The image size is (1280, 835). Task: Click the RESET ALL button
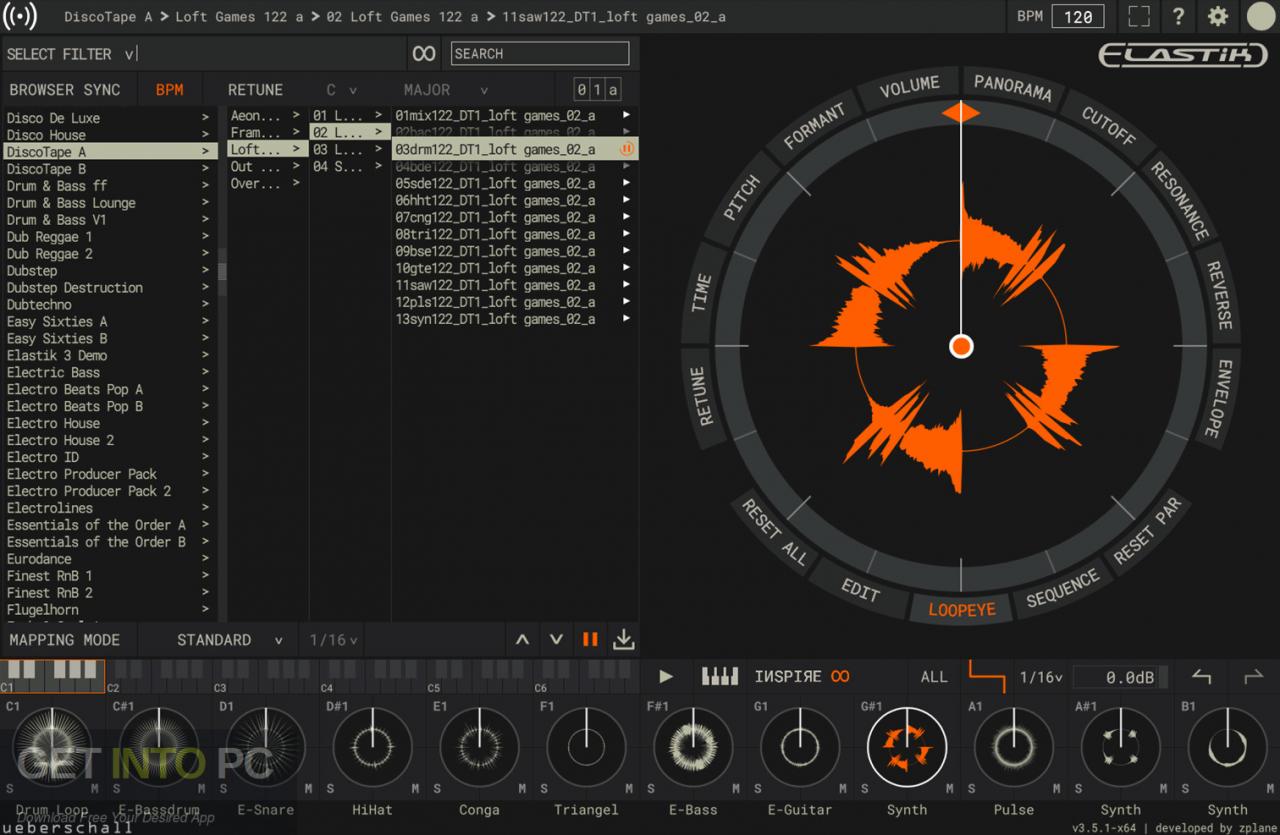773,532
